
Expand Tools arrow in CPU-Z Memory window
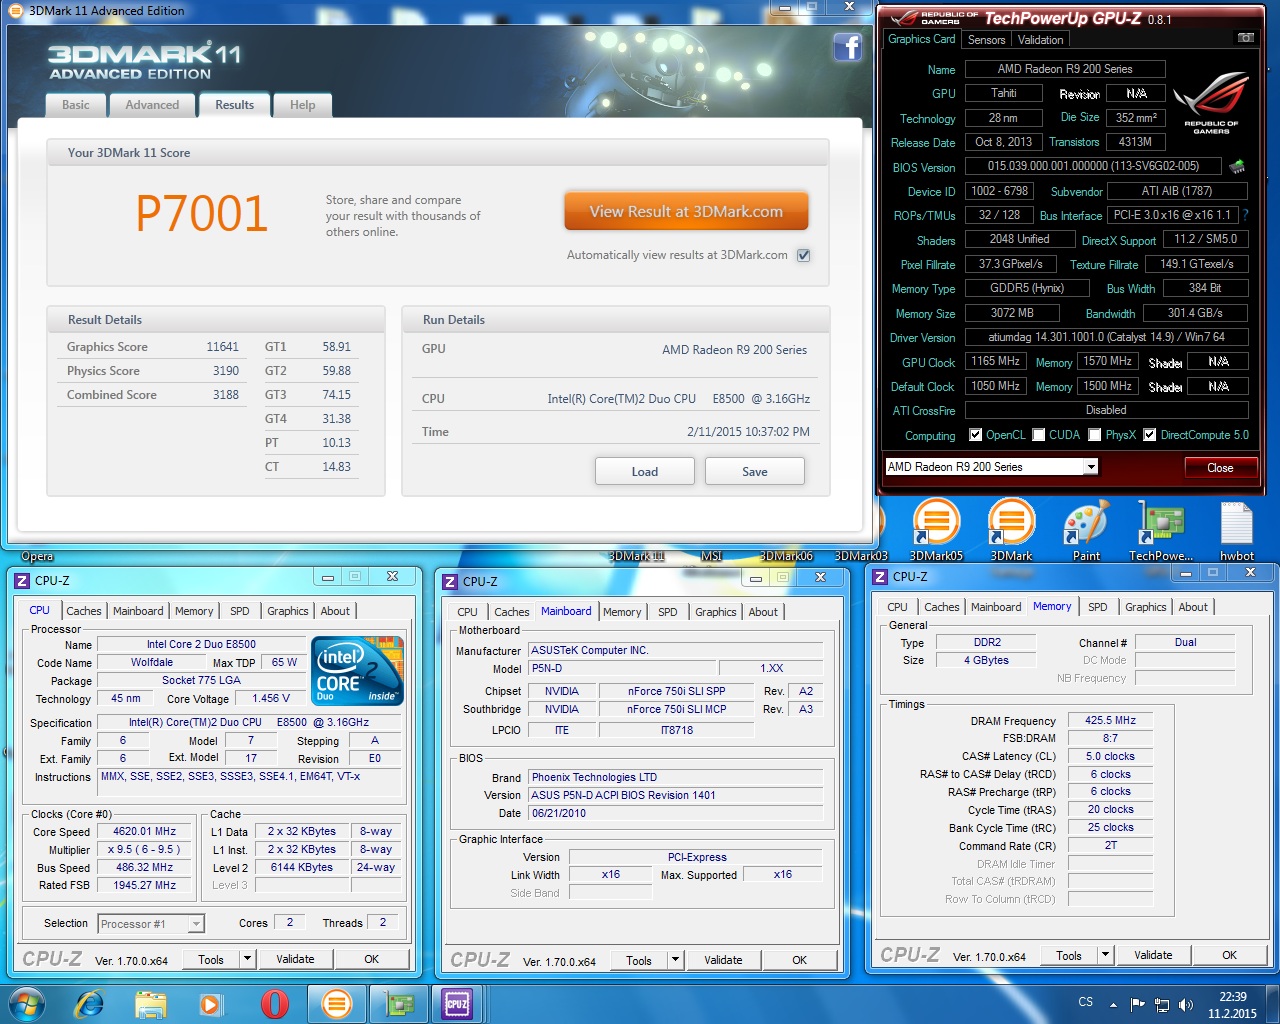click(1105, 955)
